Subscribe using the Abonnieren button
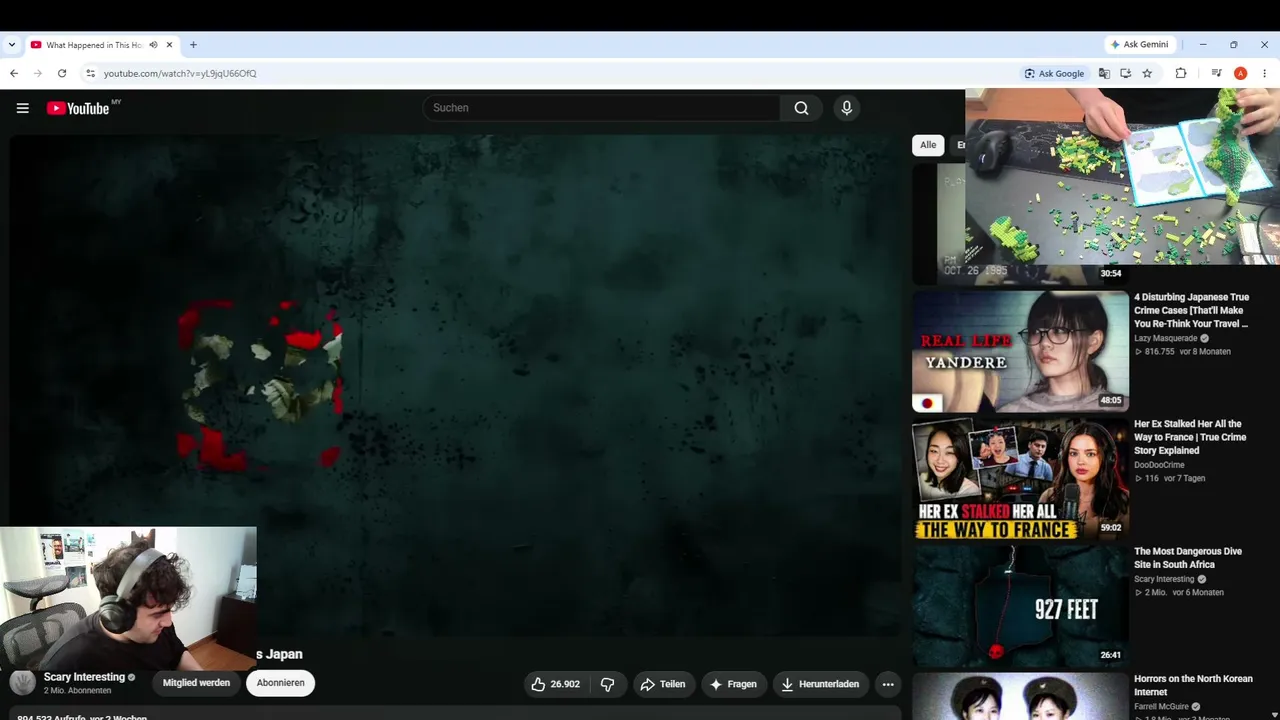The width and height of the screenshot is (1280, 720). click(281, 683)
